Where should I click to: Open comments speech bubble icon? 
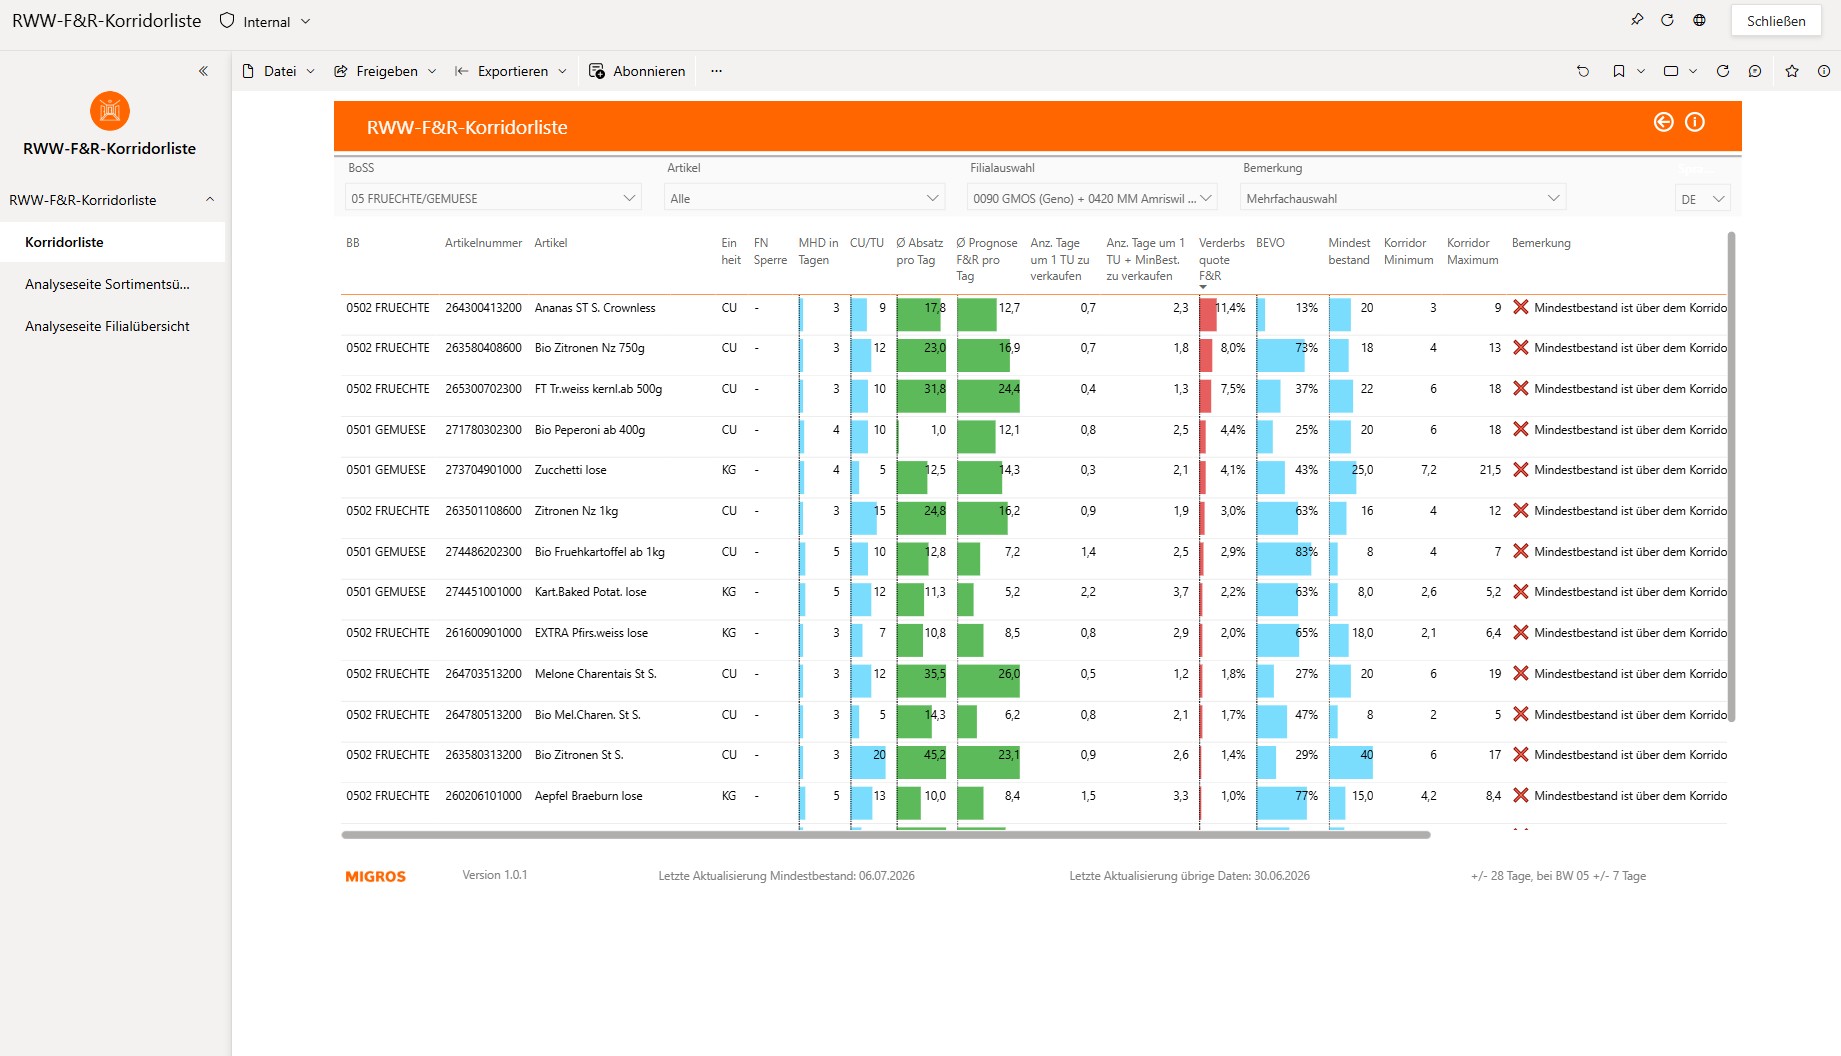tap(1755, 71)
